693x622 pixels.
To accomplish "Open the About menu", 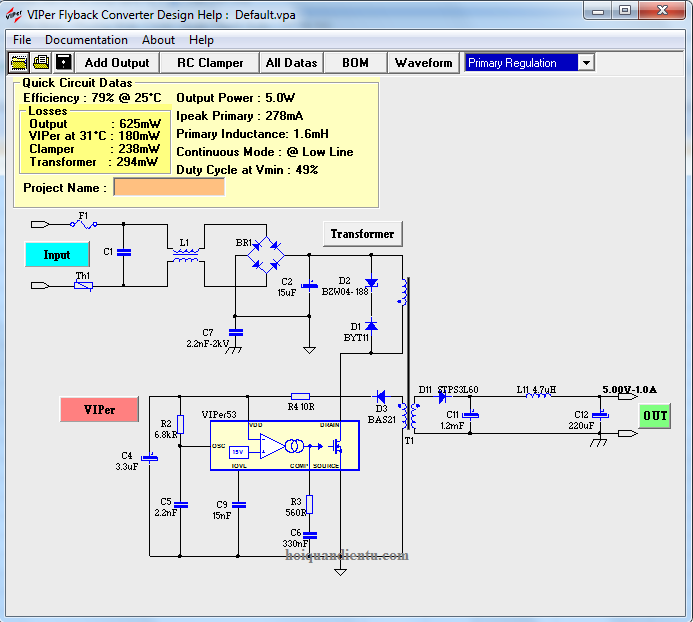I will click(x=158, y=40).
